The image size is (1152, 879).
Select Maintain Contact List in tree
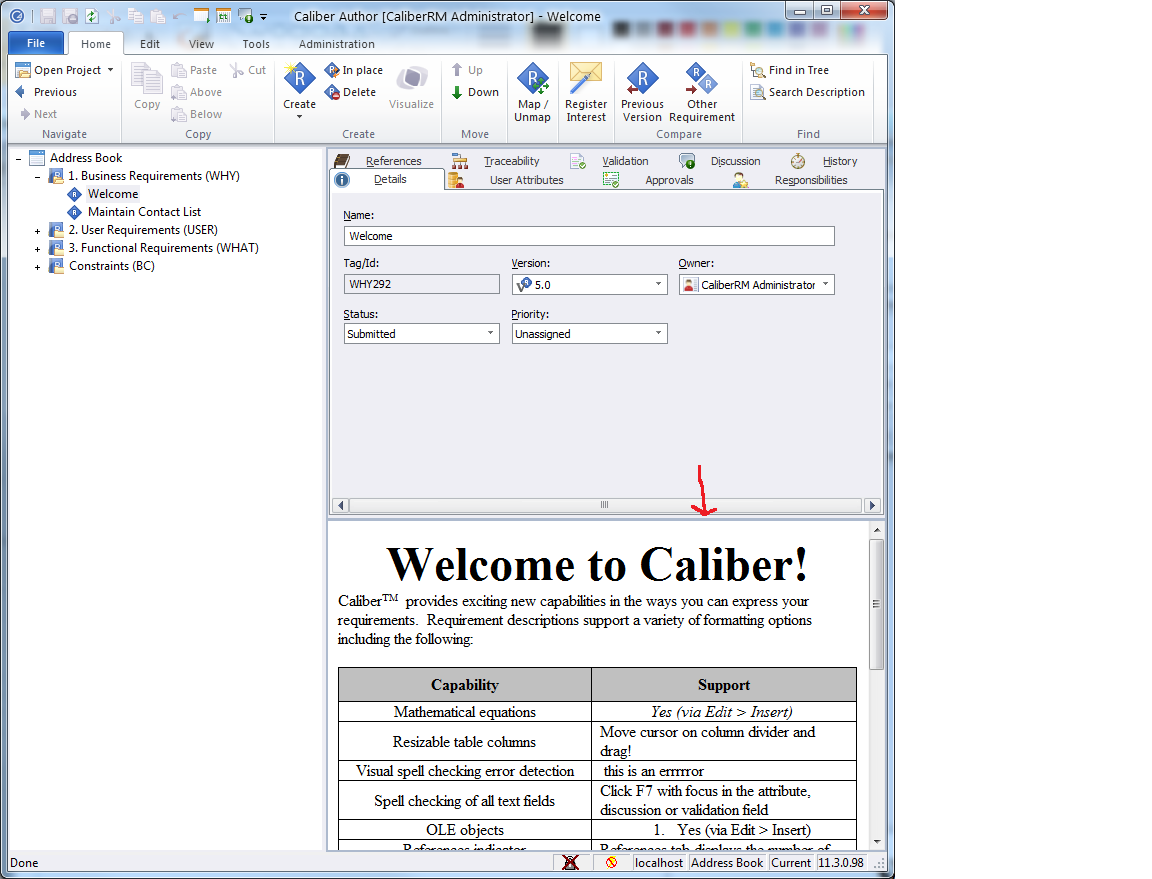(x=144, y=212)
